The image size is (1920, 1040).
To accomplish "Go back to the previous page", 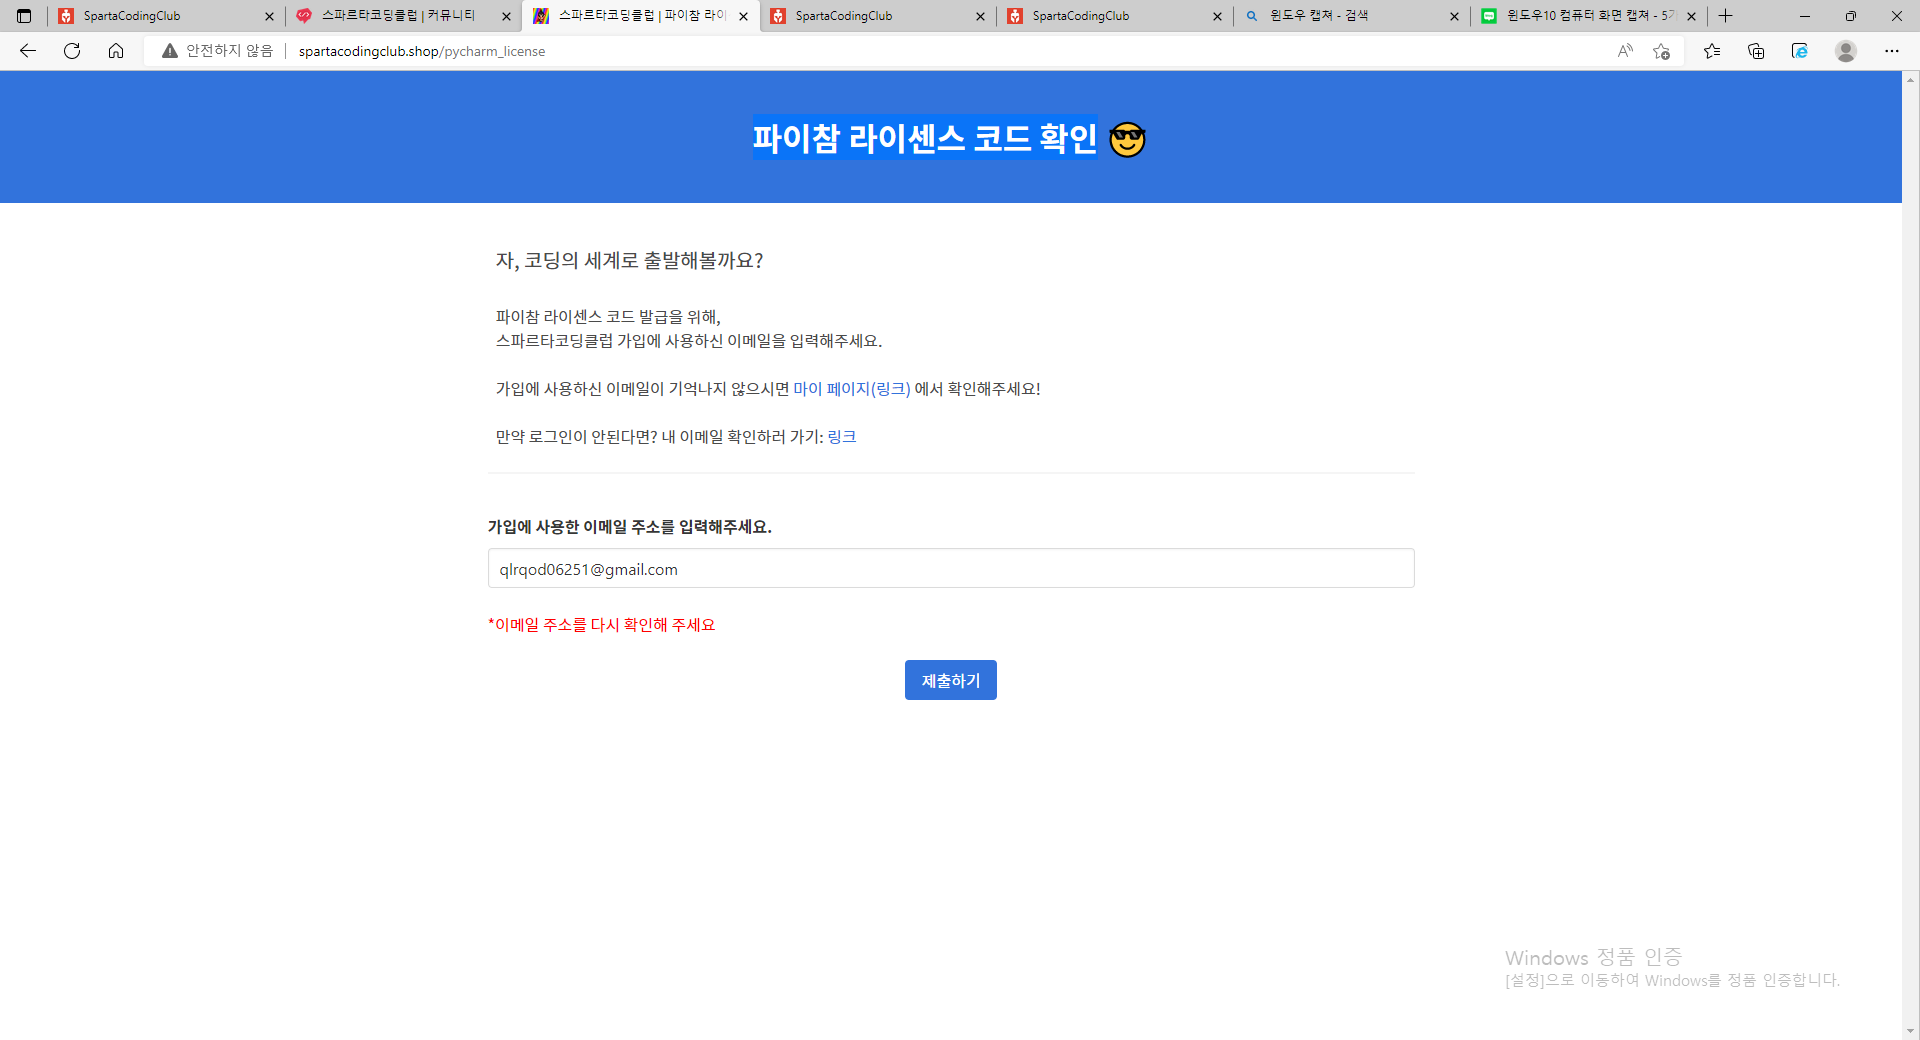I will point(28,51).
